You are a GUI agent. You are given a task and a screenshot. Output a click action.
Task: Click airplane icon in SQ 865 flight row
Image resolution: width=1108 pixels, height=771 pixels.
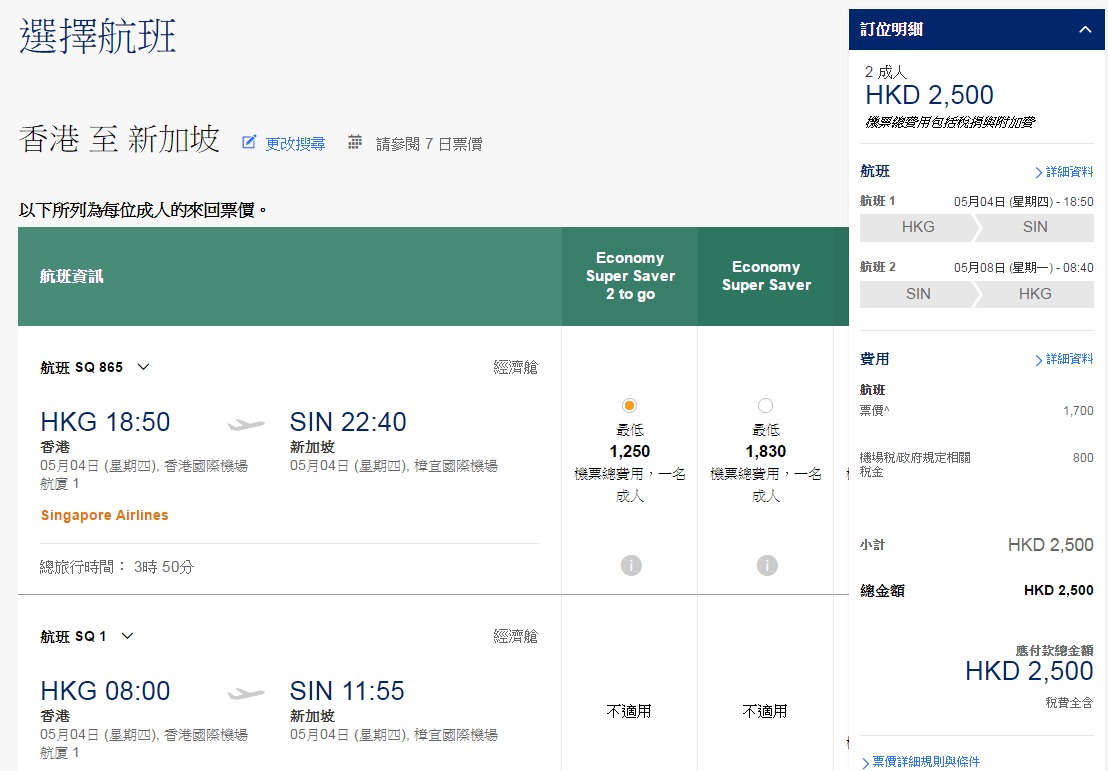(x=246, y=424)
